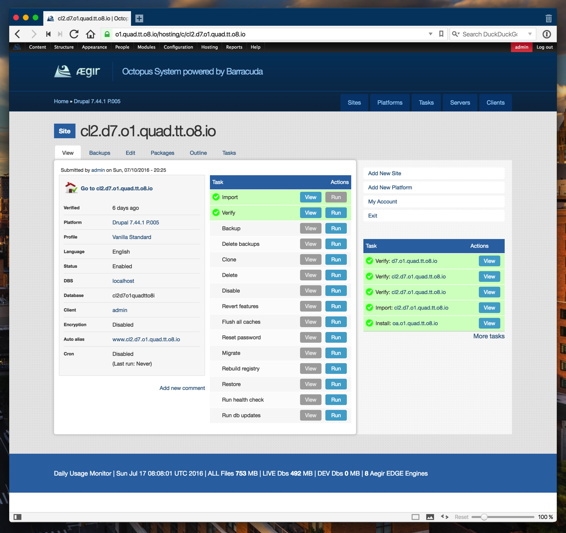This screenshot has height=533, width=566.
Task: Open the Reports admin menu
Action: click(x=234, y=47)
